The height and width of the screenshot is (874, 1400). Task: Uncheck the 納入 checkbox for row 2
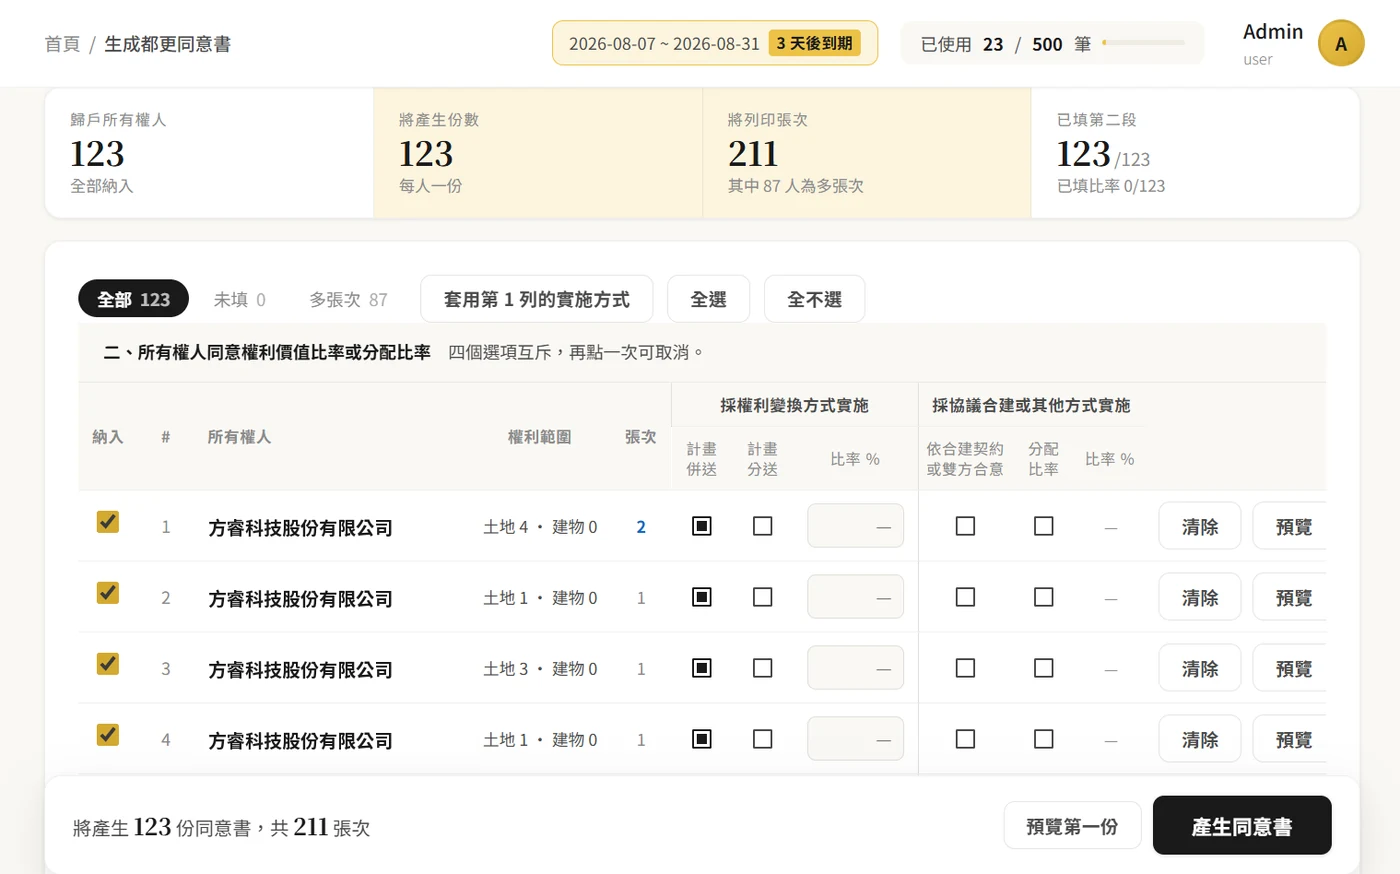(x=108, y=593)
